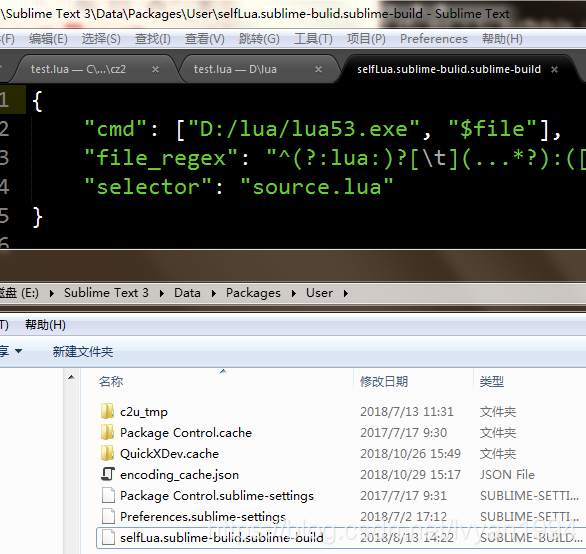586x554 pixels.
Task: Close the selfLua.sublime-bulid.sublime-build tab
Action: (555, 70)
